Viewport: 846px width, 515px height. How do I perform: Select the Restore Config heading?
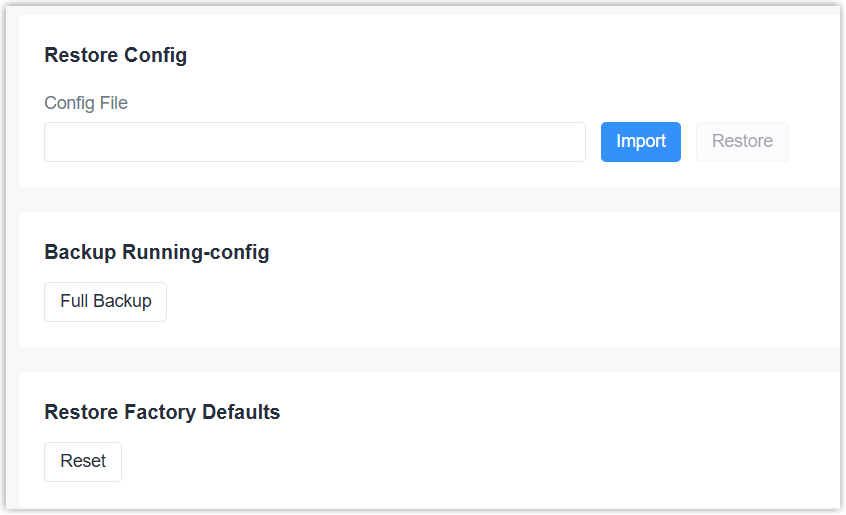(x=115, y=55)
